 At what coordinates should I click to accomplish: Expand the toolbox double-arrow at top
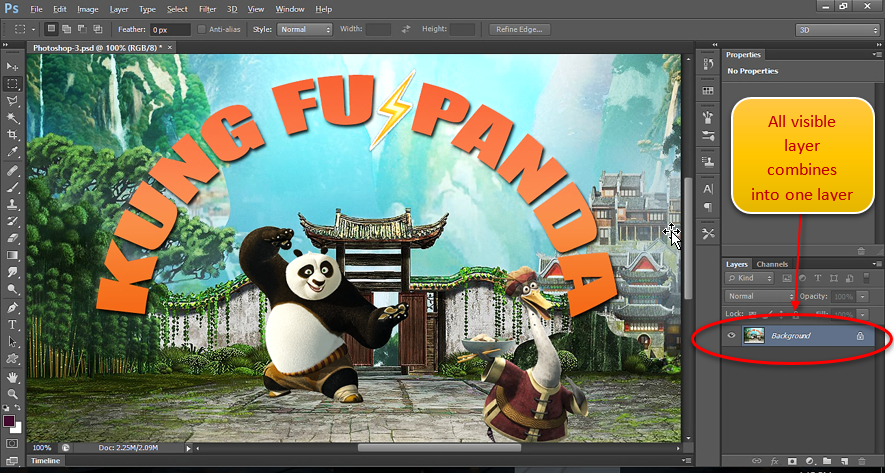(x=6, y=44)
